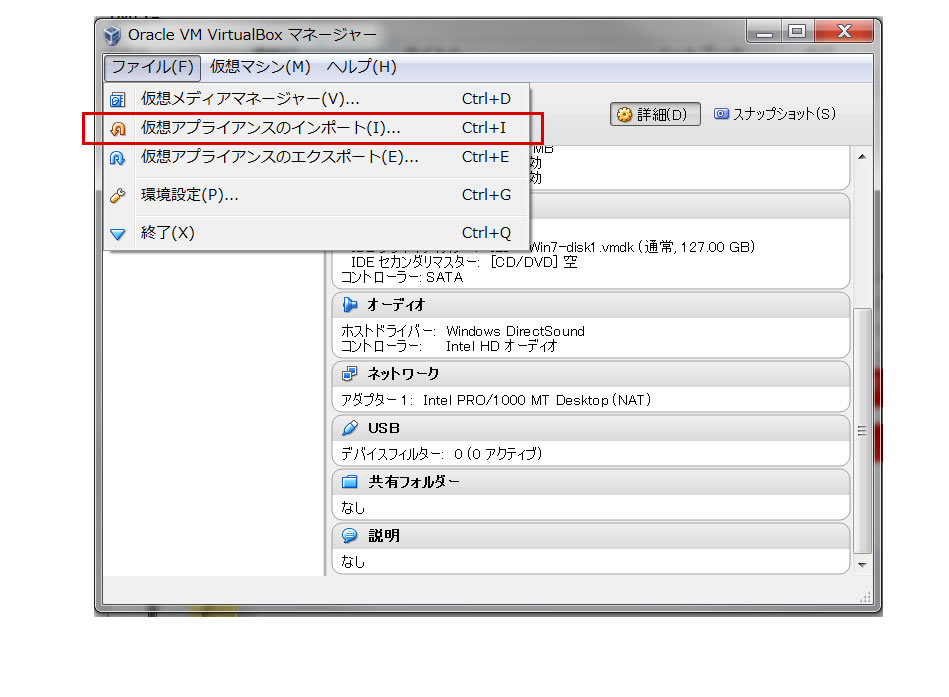Click the USB section header

tap(591, 428)
